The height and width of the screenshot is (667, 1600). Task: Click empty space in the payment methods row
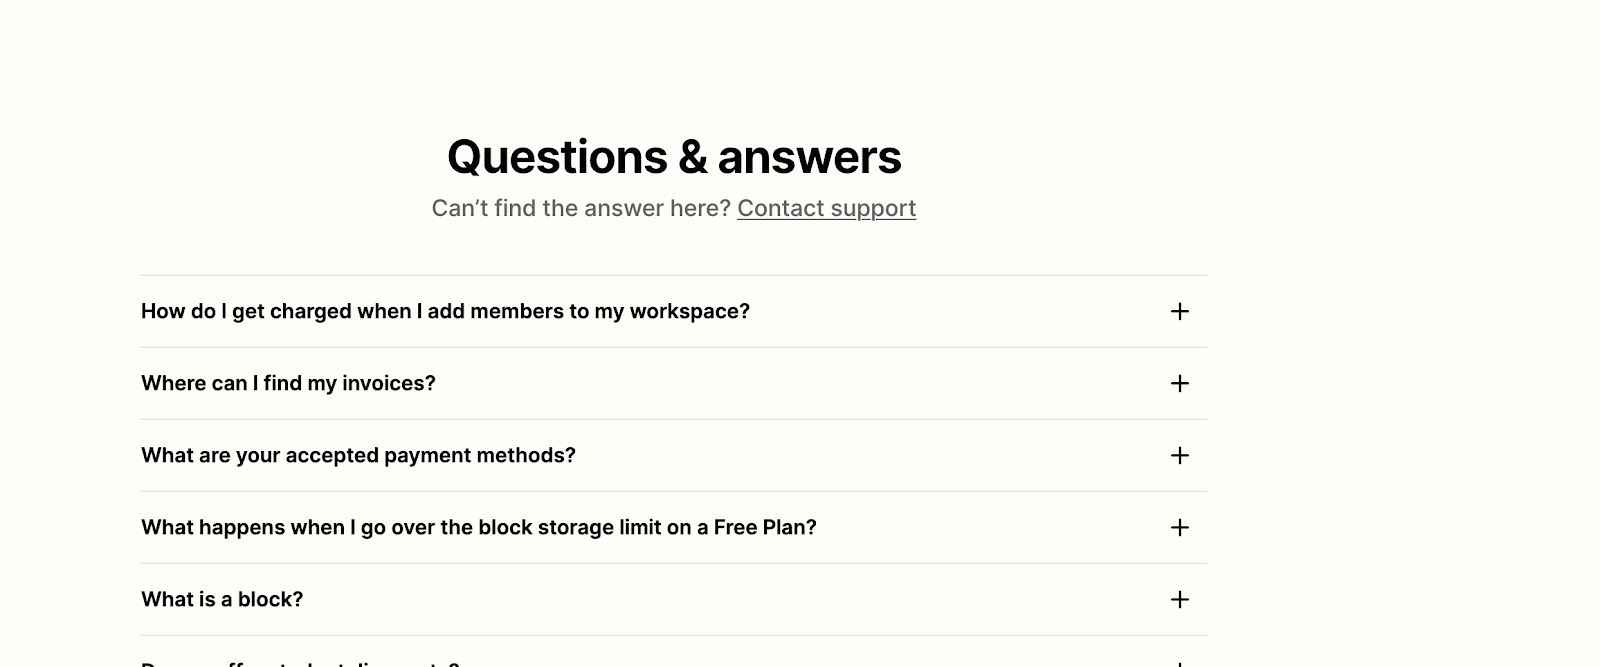pos(870,456)
